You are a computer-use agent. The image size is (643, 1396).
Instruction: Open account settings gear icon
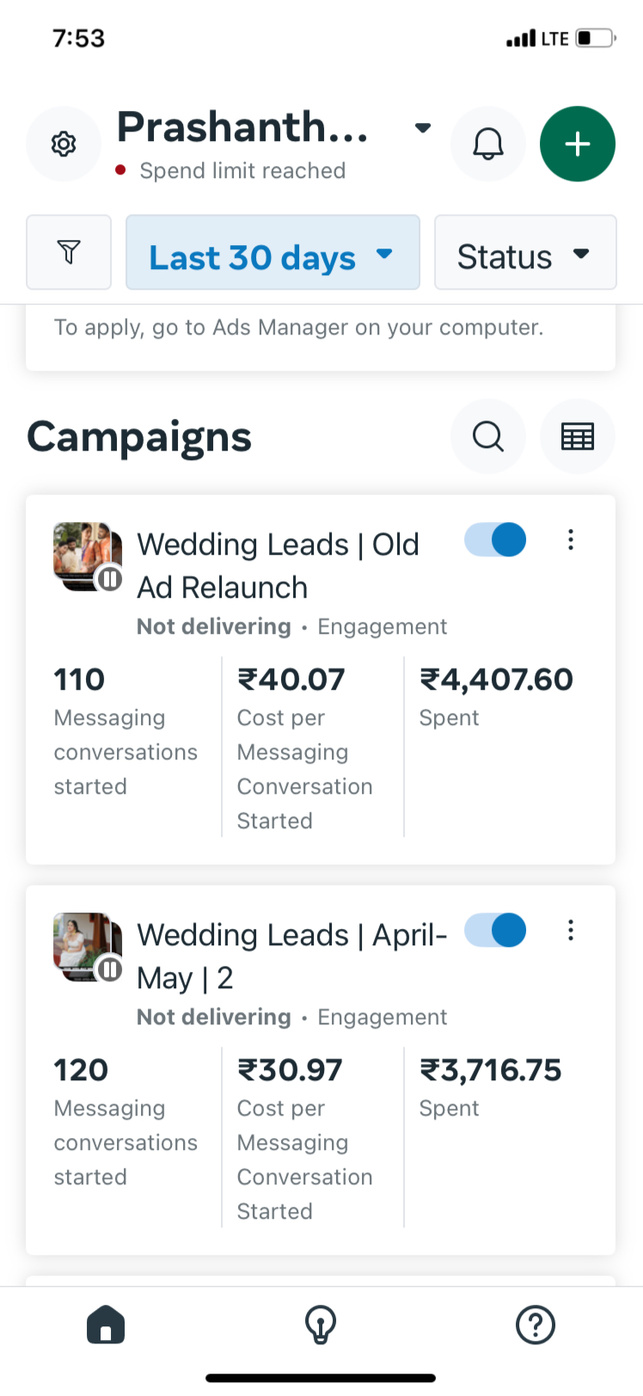pos(64,144)
